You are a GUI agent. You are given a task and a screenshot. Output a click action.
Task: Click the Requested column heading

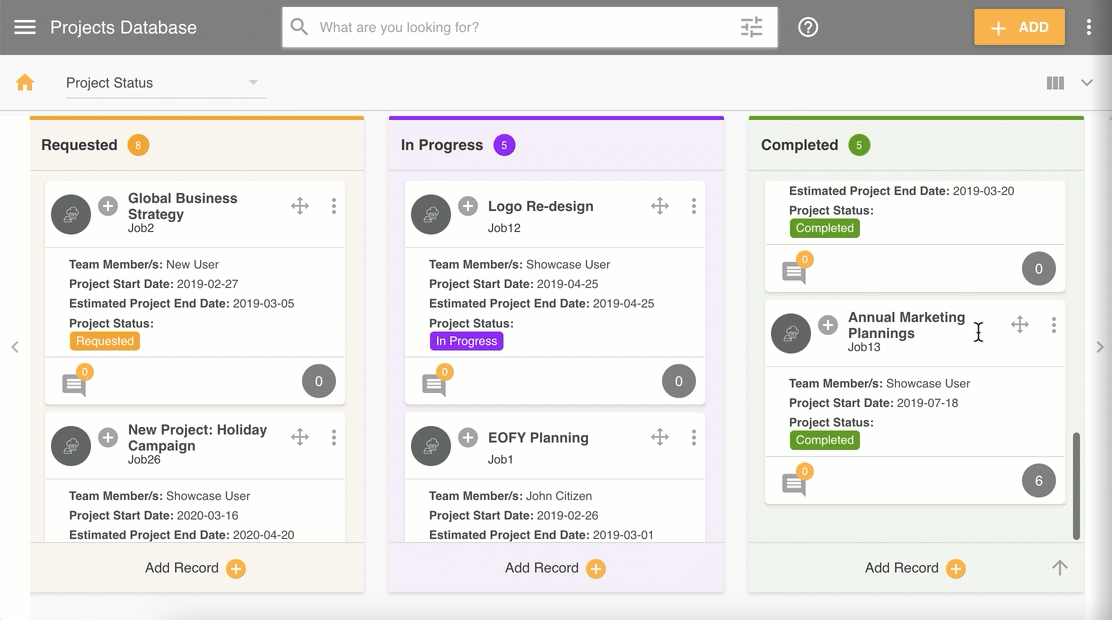79,145
